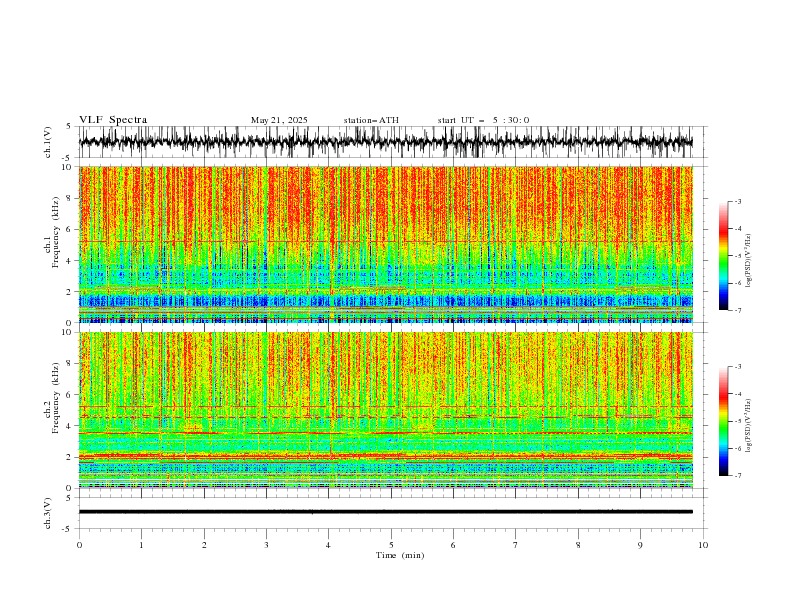Click the ch.1 colorbar 'log(PSD)(V²/Hz)' label
Image resolution: width=792 pixels, height=612 pixels.
coord(748,261)
